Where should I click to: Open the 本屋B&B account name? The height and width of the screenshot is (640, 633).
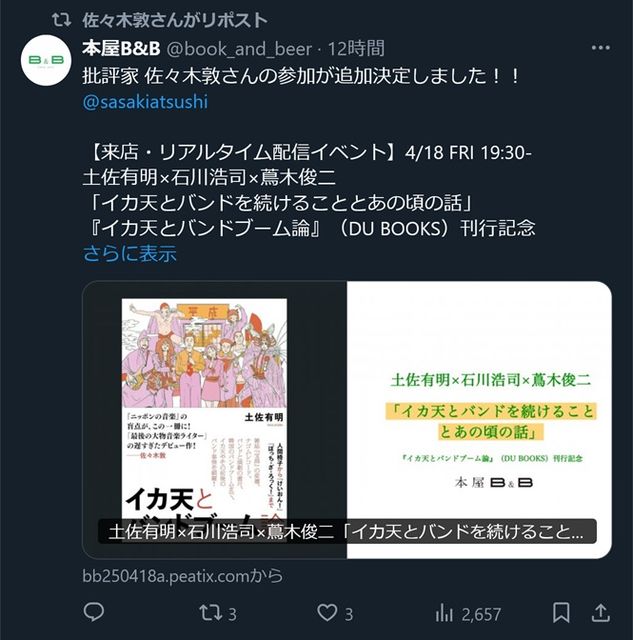121,49
